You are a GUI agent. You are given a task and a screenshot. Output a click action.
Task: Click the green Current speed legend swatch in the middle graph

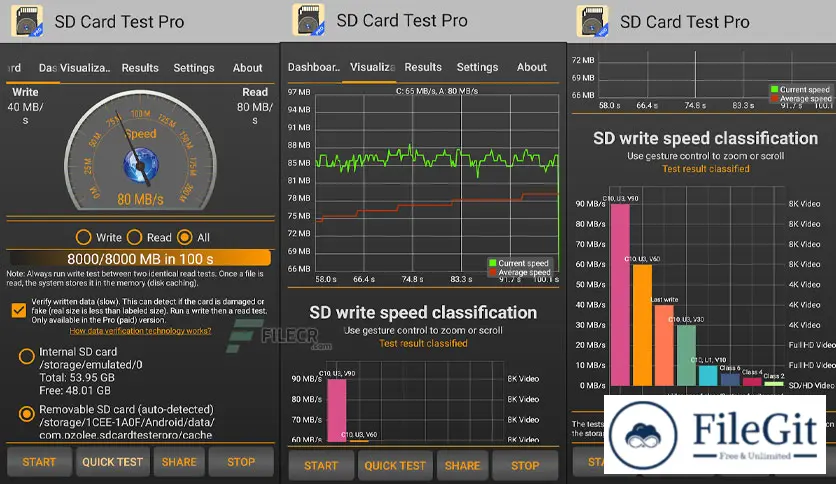[493, 263]
